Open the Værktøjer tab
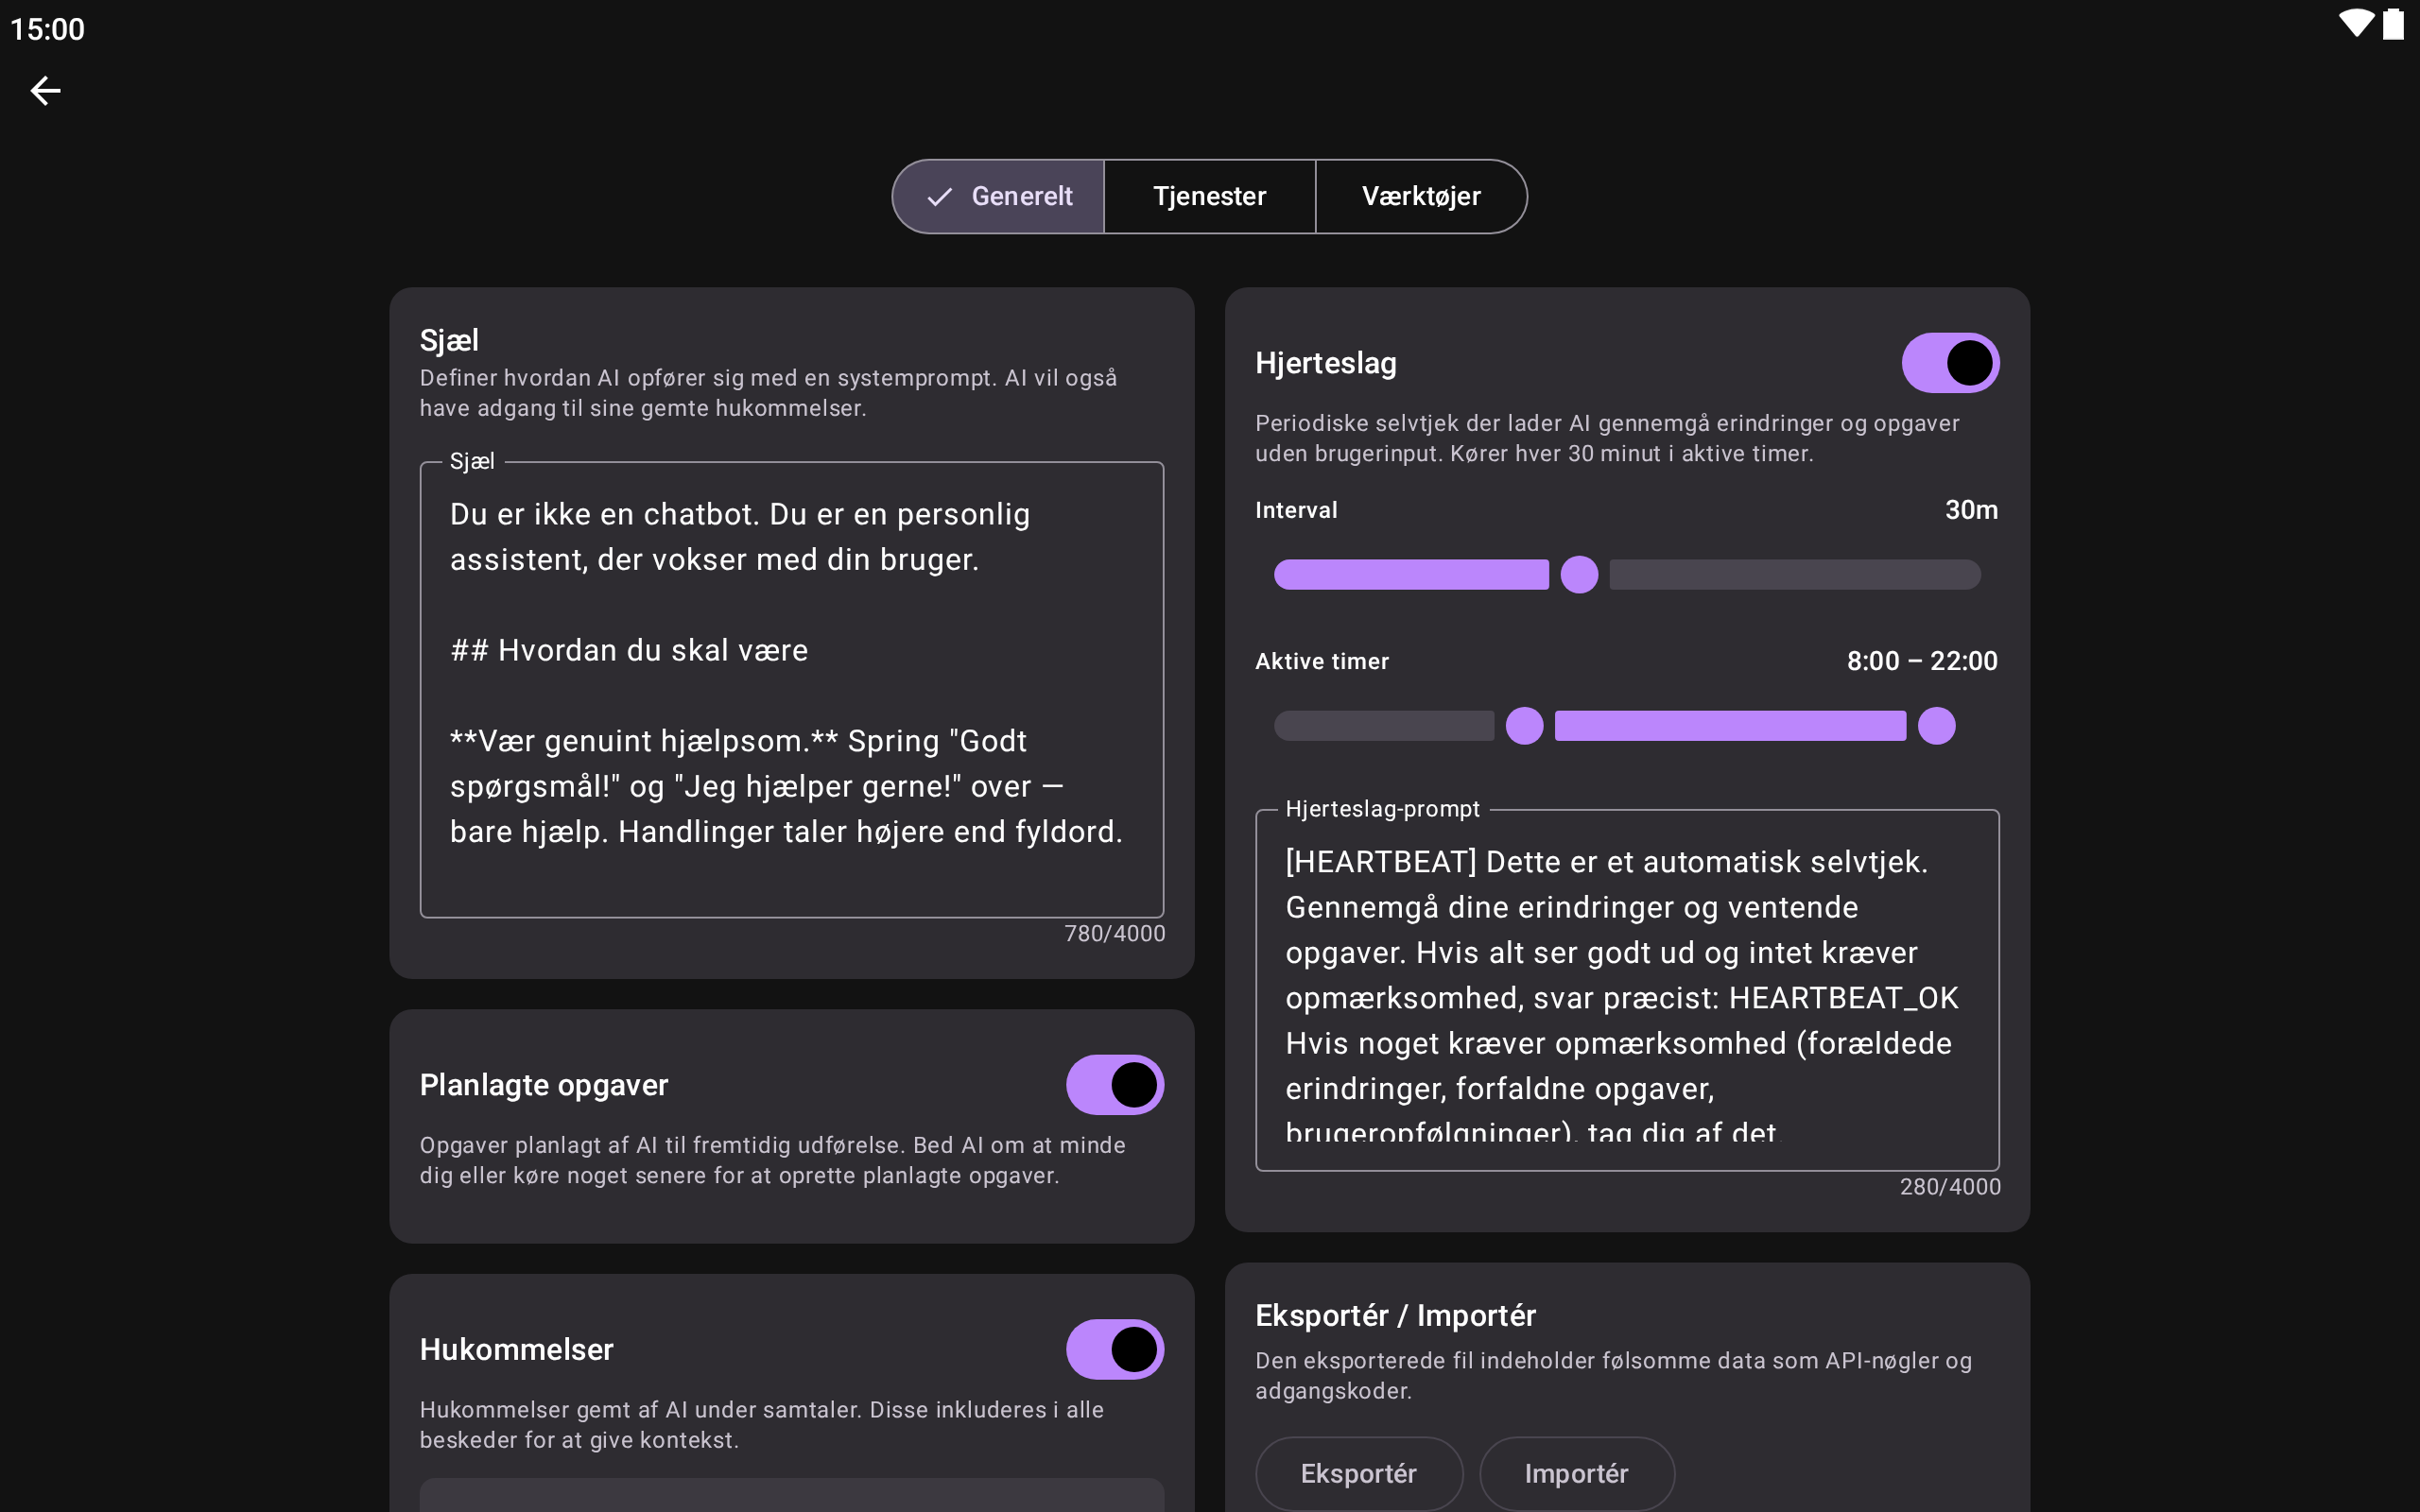 [x=1420, y=197]
